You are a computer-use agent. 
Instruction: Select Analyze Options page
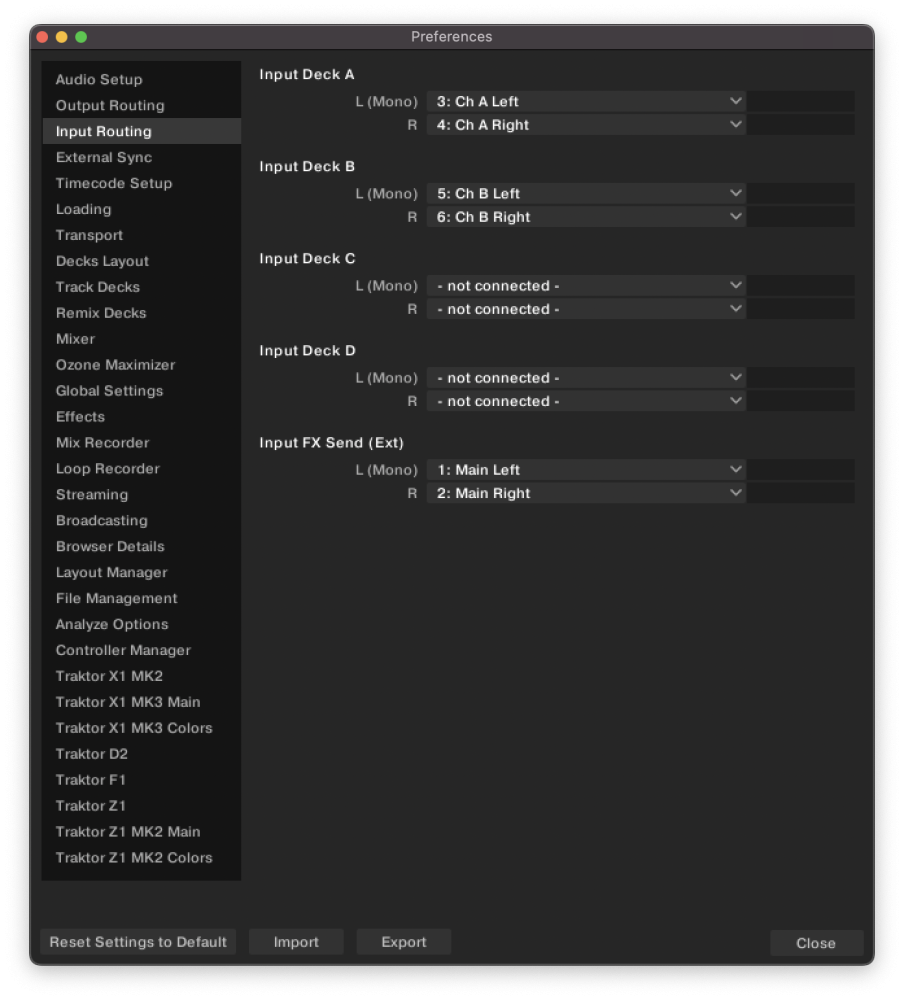pos(142,624)
